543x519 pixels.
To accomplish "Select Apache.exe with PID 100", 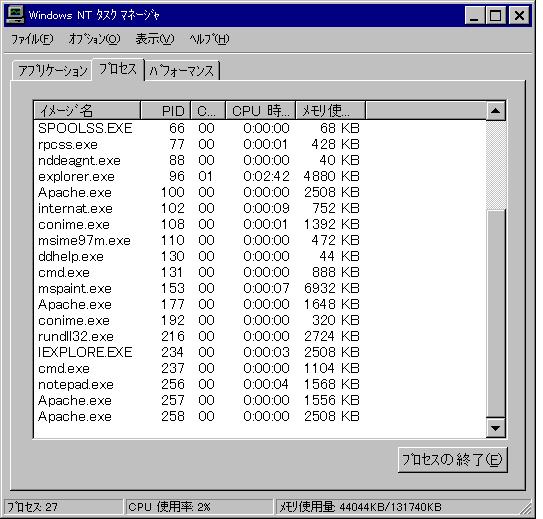I will 260,192.
